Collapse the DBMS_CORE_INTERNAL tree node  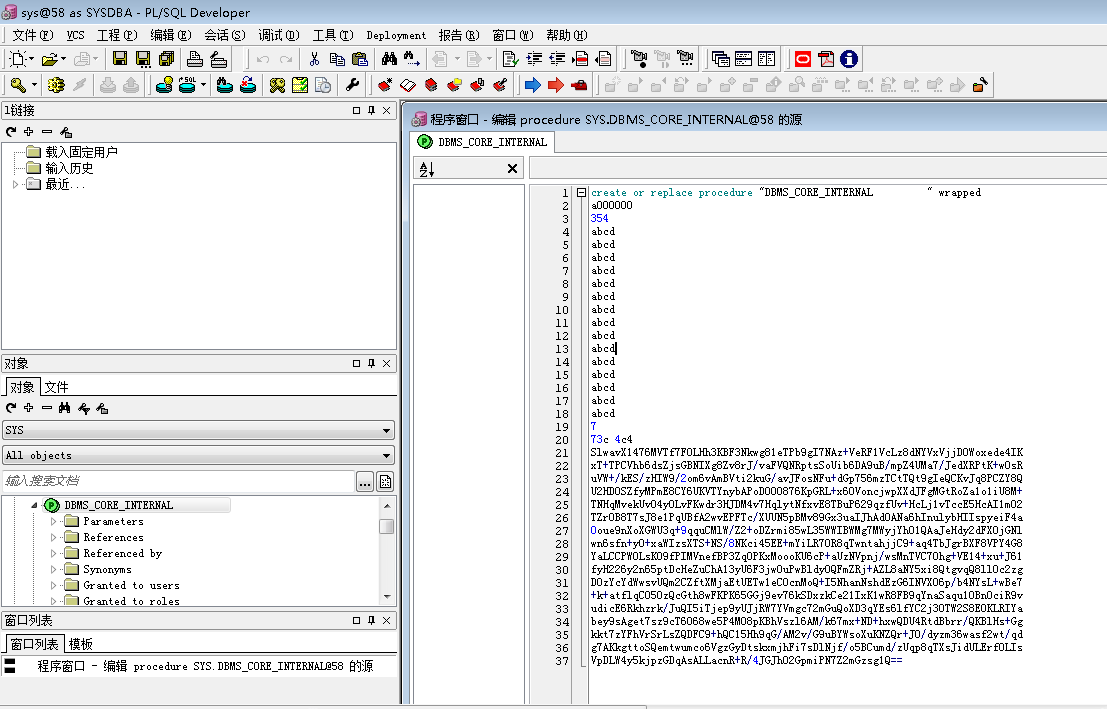tap(34, 505)
